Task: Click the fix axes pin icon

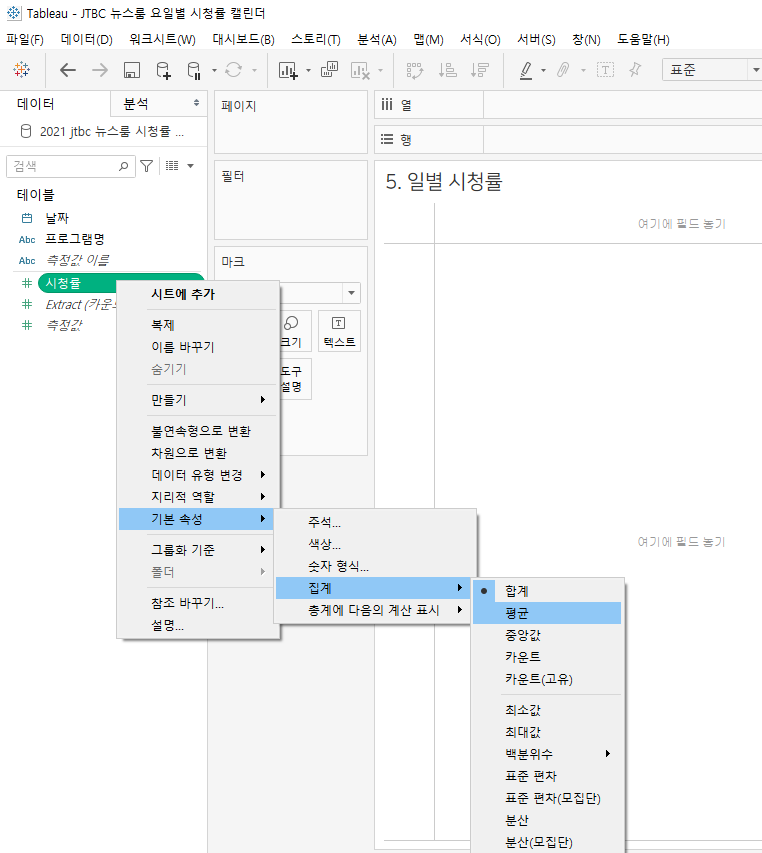Action: pyautogui.click(x=635, y=70)
